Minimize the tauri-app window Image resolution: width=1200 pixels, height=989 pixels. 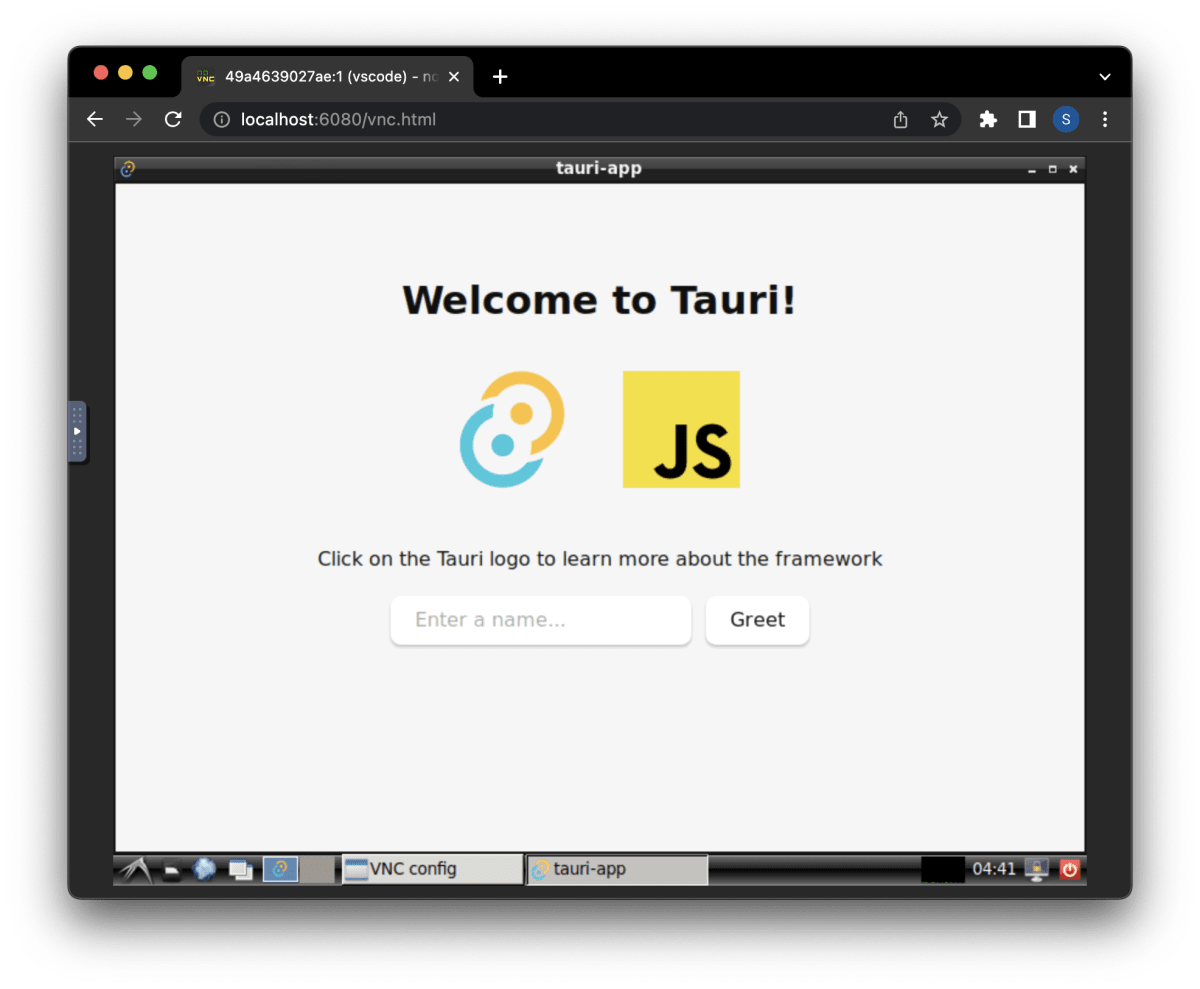point(1032,170)
